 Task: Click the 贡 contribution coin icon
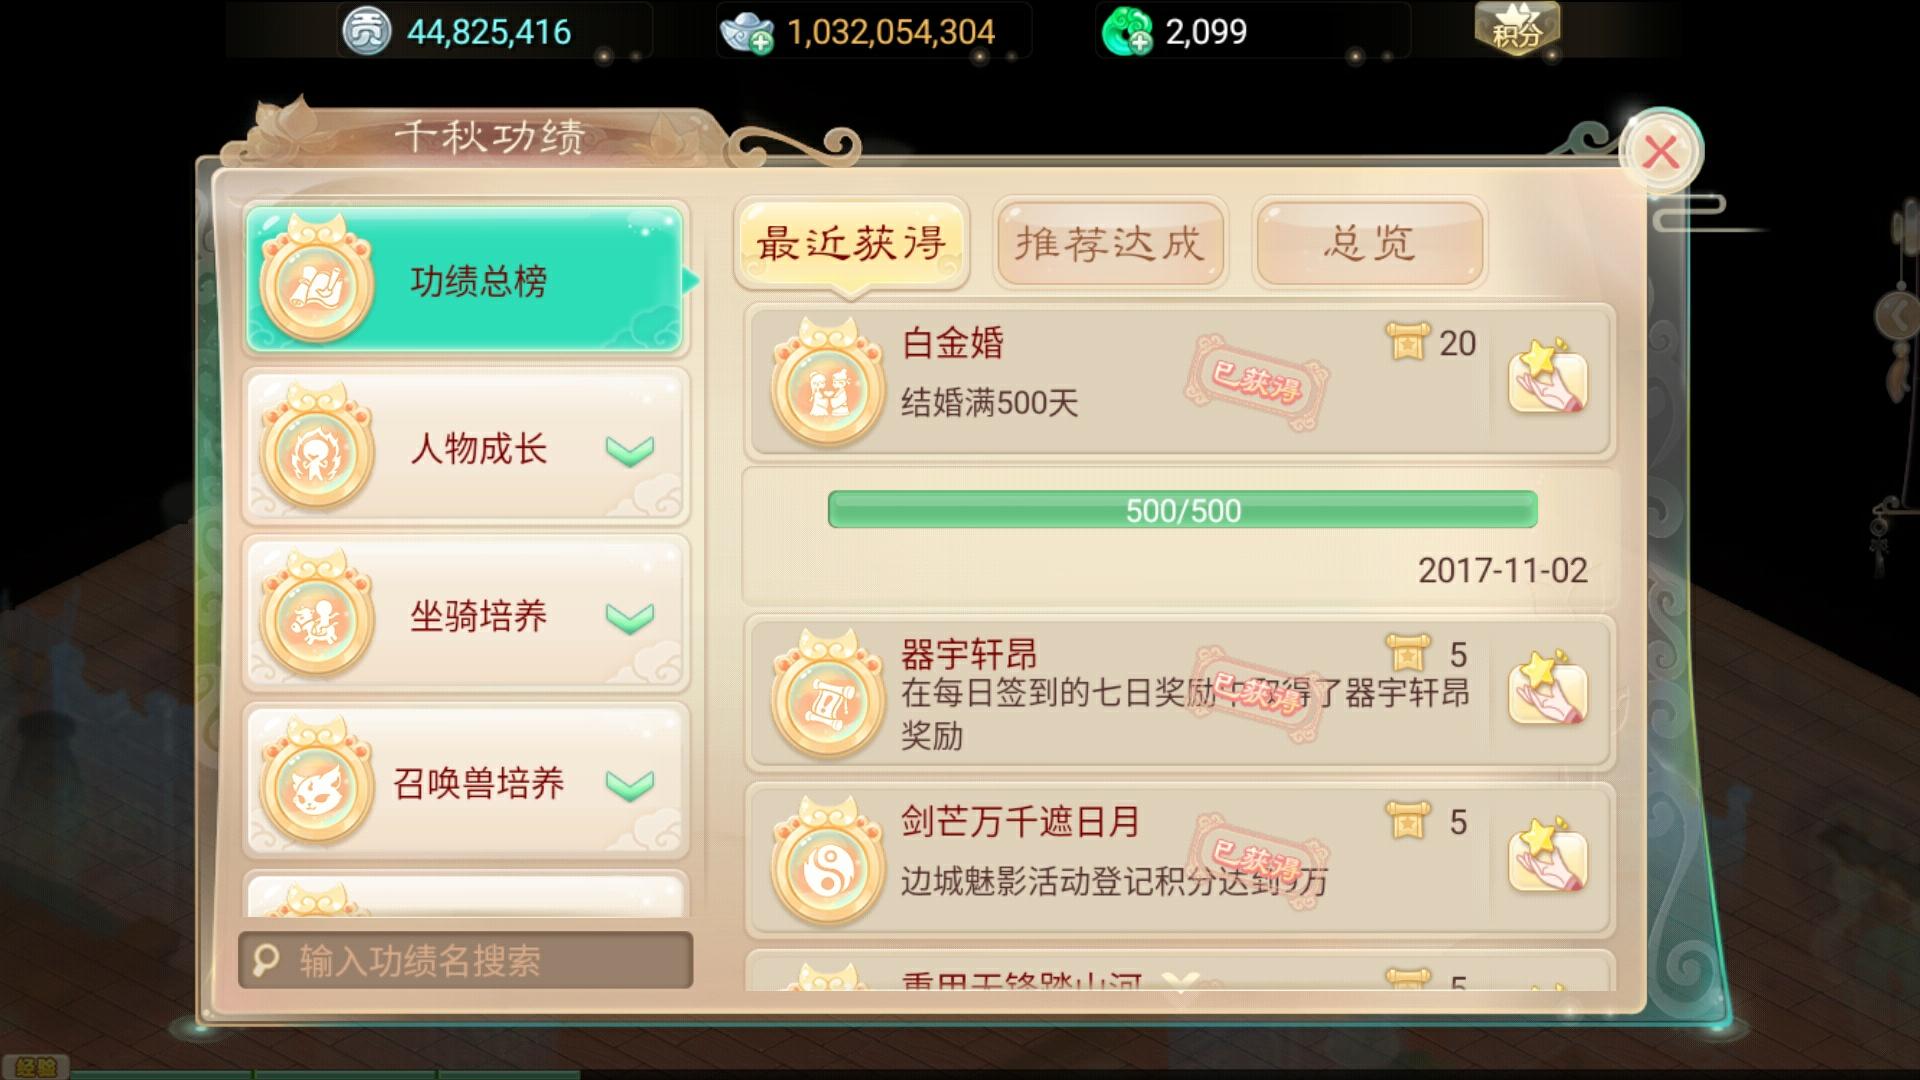coord(367,32)
